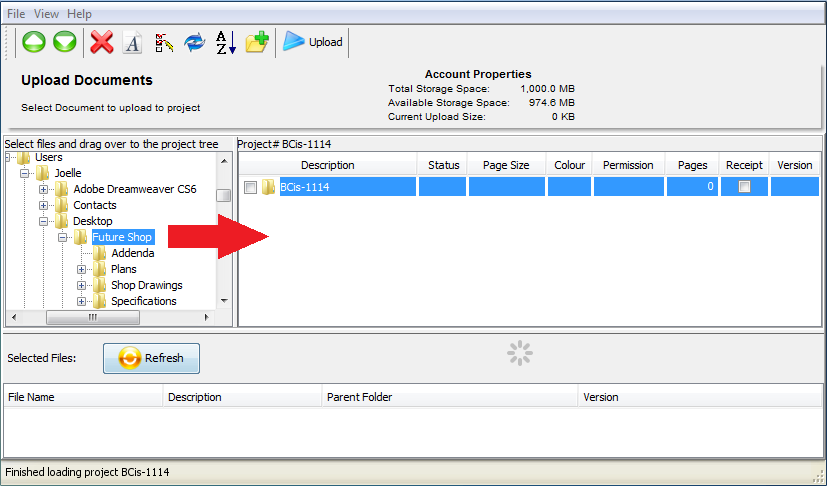Expand the Plans folder node
Viewport: 827px width, 486px height.
click(x=82, y=269)
